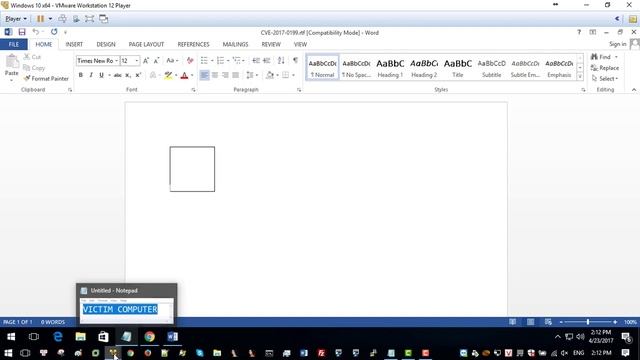This screenshot has height=360, width=640.
Task: Open text effects and typography
Action: [x=153, y=75]
